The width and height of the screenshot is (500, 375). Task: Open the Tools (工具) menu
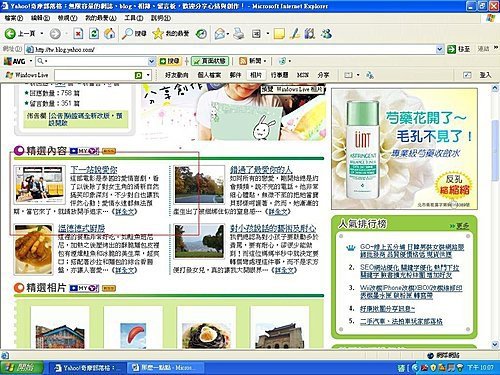pyautogui.click(x=134, y=18)
